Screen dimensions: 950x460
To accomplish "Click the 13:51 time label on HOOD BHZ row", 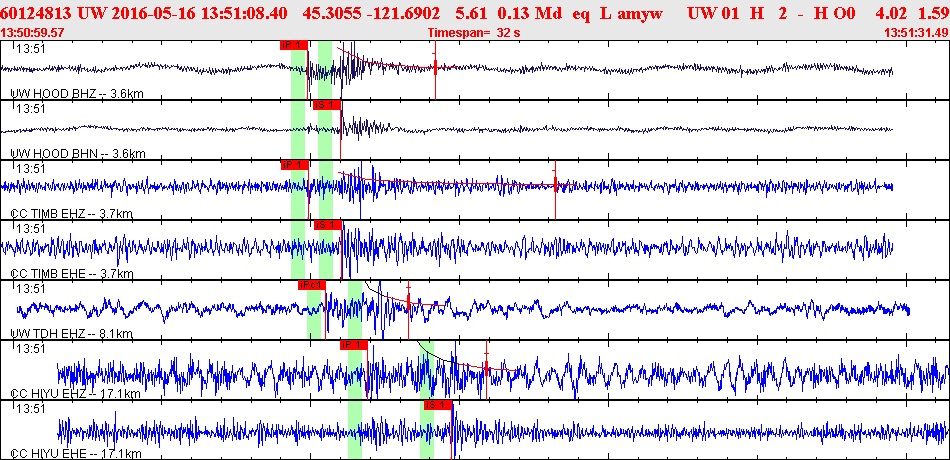I will (31, 48).
